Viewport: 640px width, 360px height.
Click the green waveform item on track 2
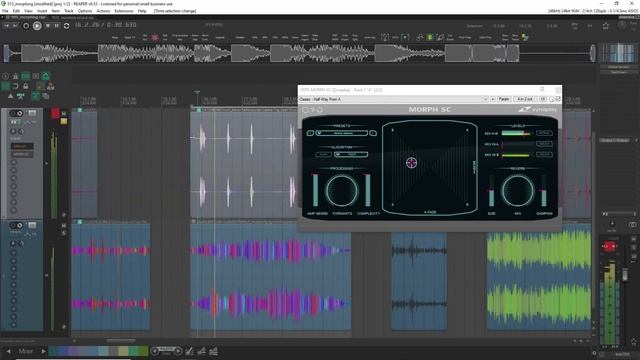coord(539,277)
